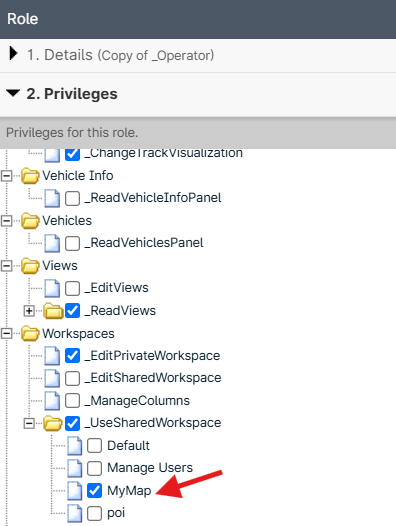Check the poi workspace checkbox
396x526 pixels.
[x=94, y=513]
